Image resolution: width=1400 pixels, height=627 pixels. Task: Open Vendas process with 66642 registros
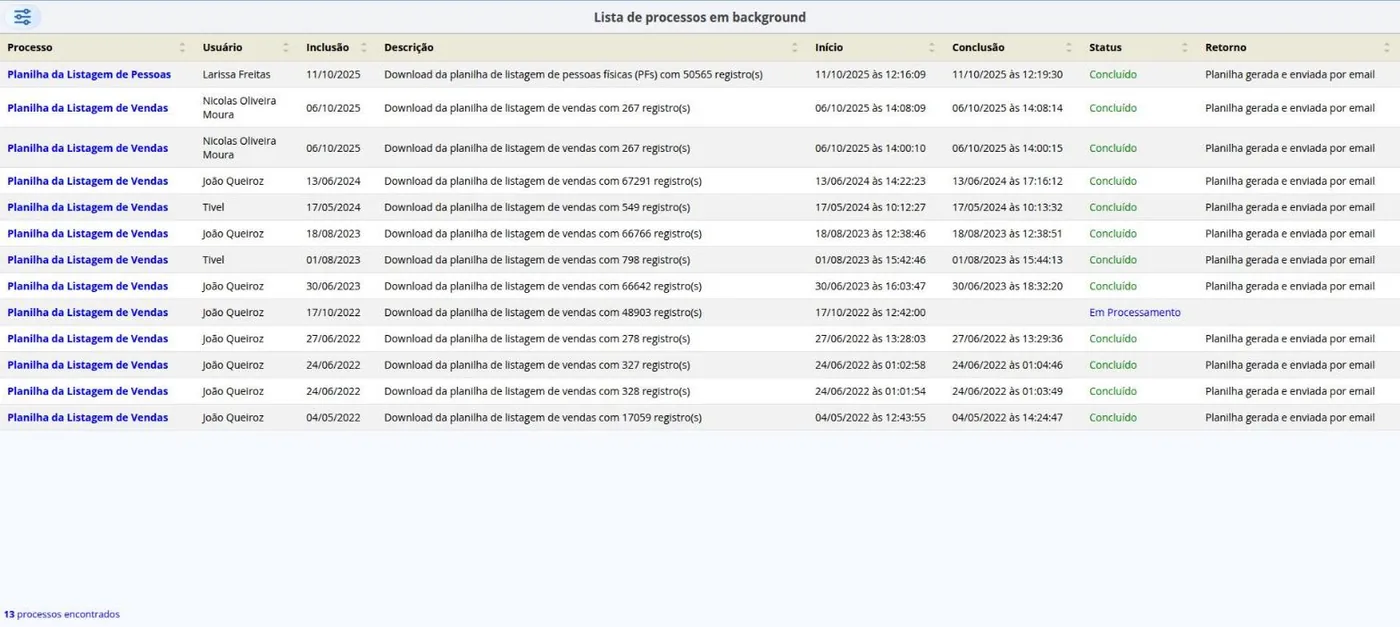coord(88,286)
